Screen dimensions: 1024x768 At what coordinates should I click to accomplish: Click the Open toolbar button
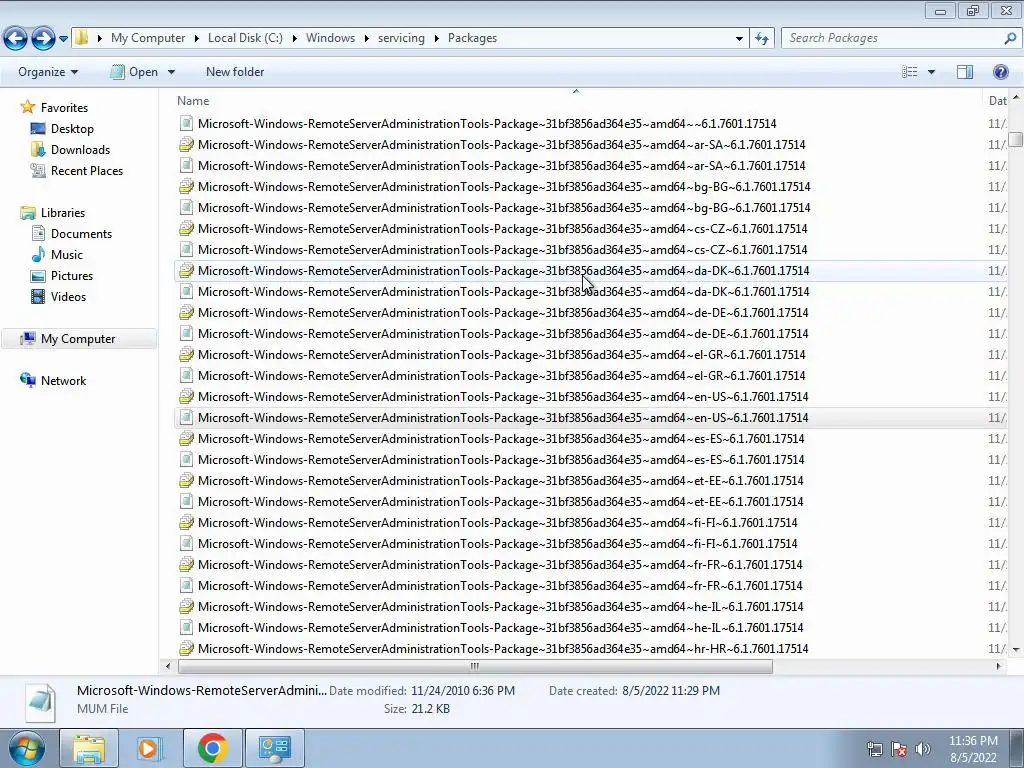tap(135, 72)
